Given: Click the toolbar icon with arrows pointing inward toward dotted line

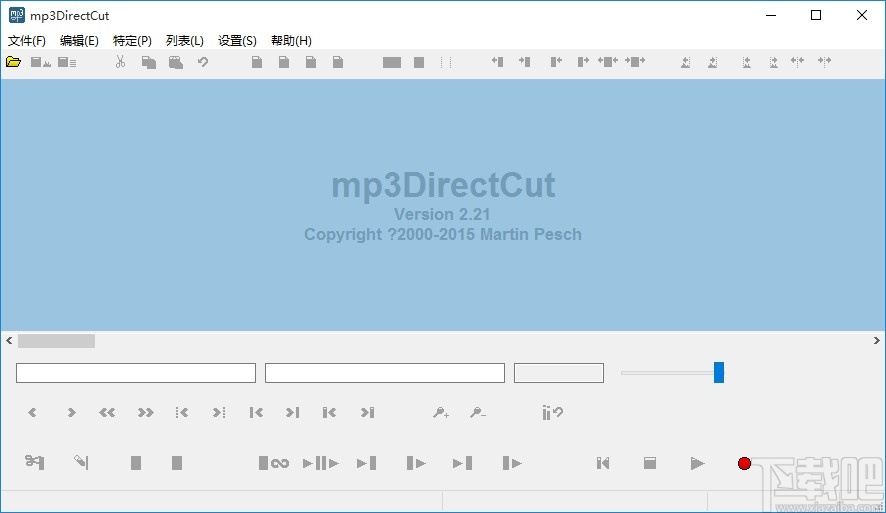Looking at the screenshot, I should click(x=824, y=62).
